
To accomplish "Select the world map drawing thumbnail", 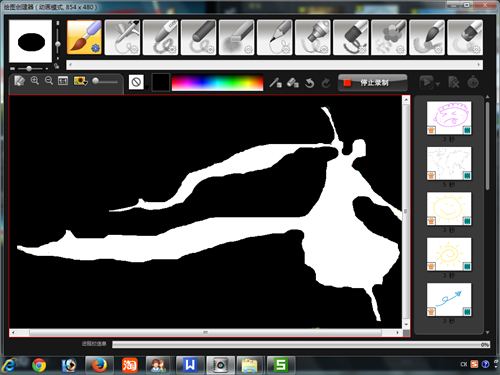I will coord(449,163).
